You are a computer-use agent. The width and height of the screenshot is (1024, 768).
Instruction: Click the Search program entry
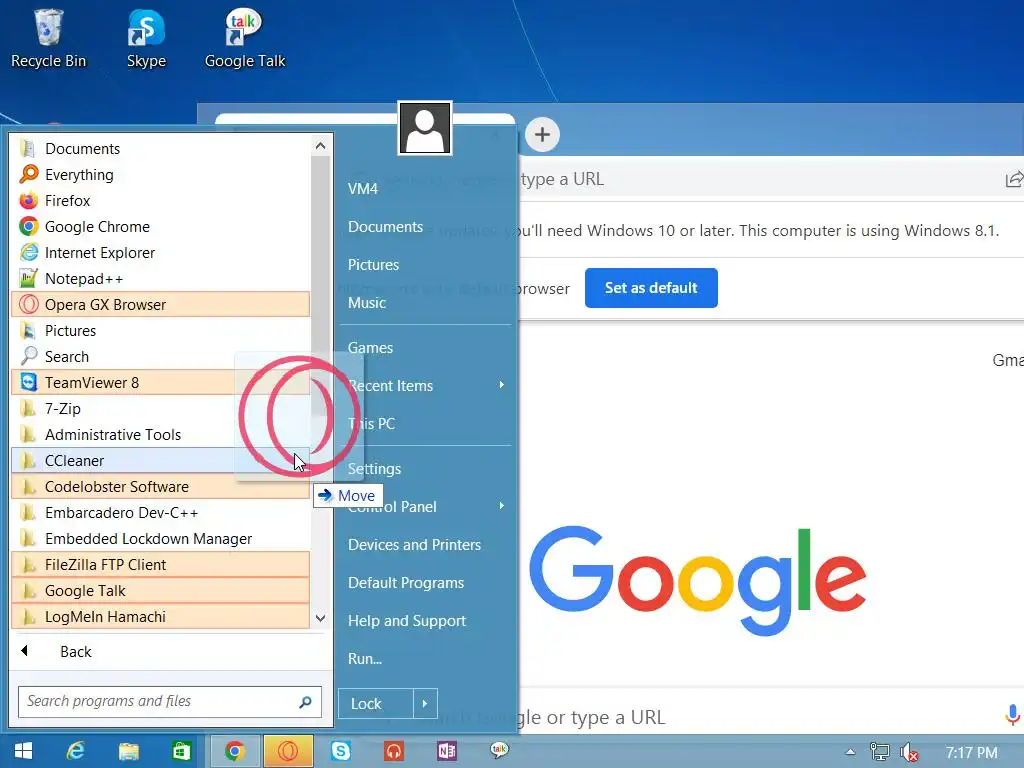160,357
